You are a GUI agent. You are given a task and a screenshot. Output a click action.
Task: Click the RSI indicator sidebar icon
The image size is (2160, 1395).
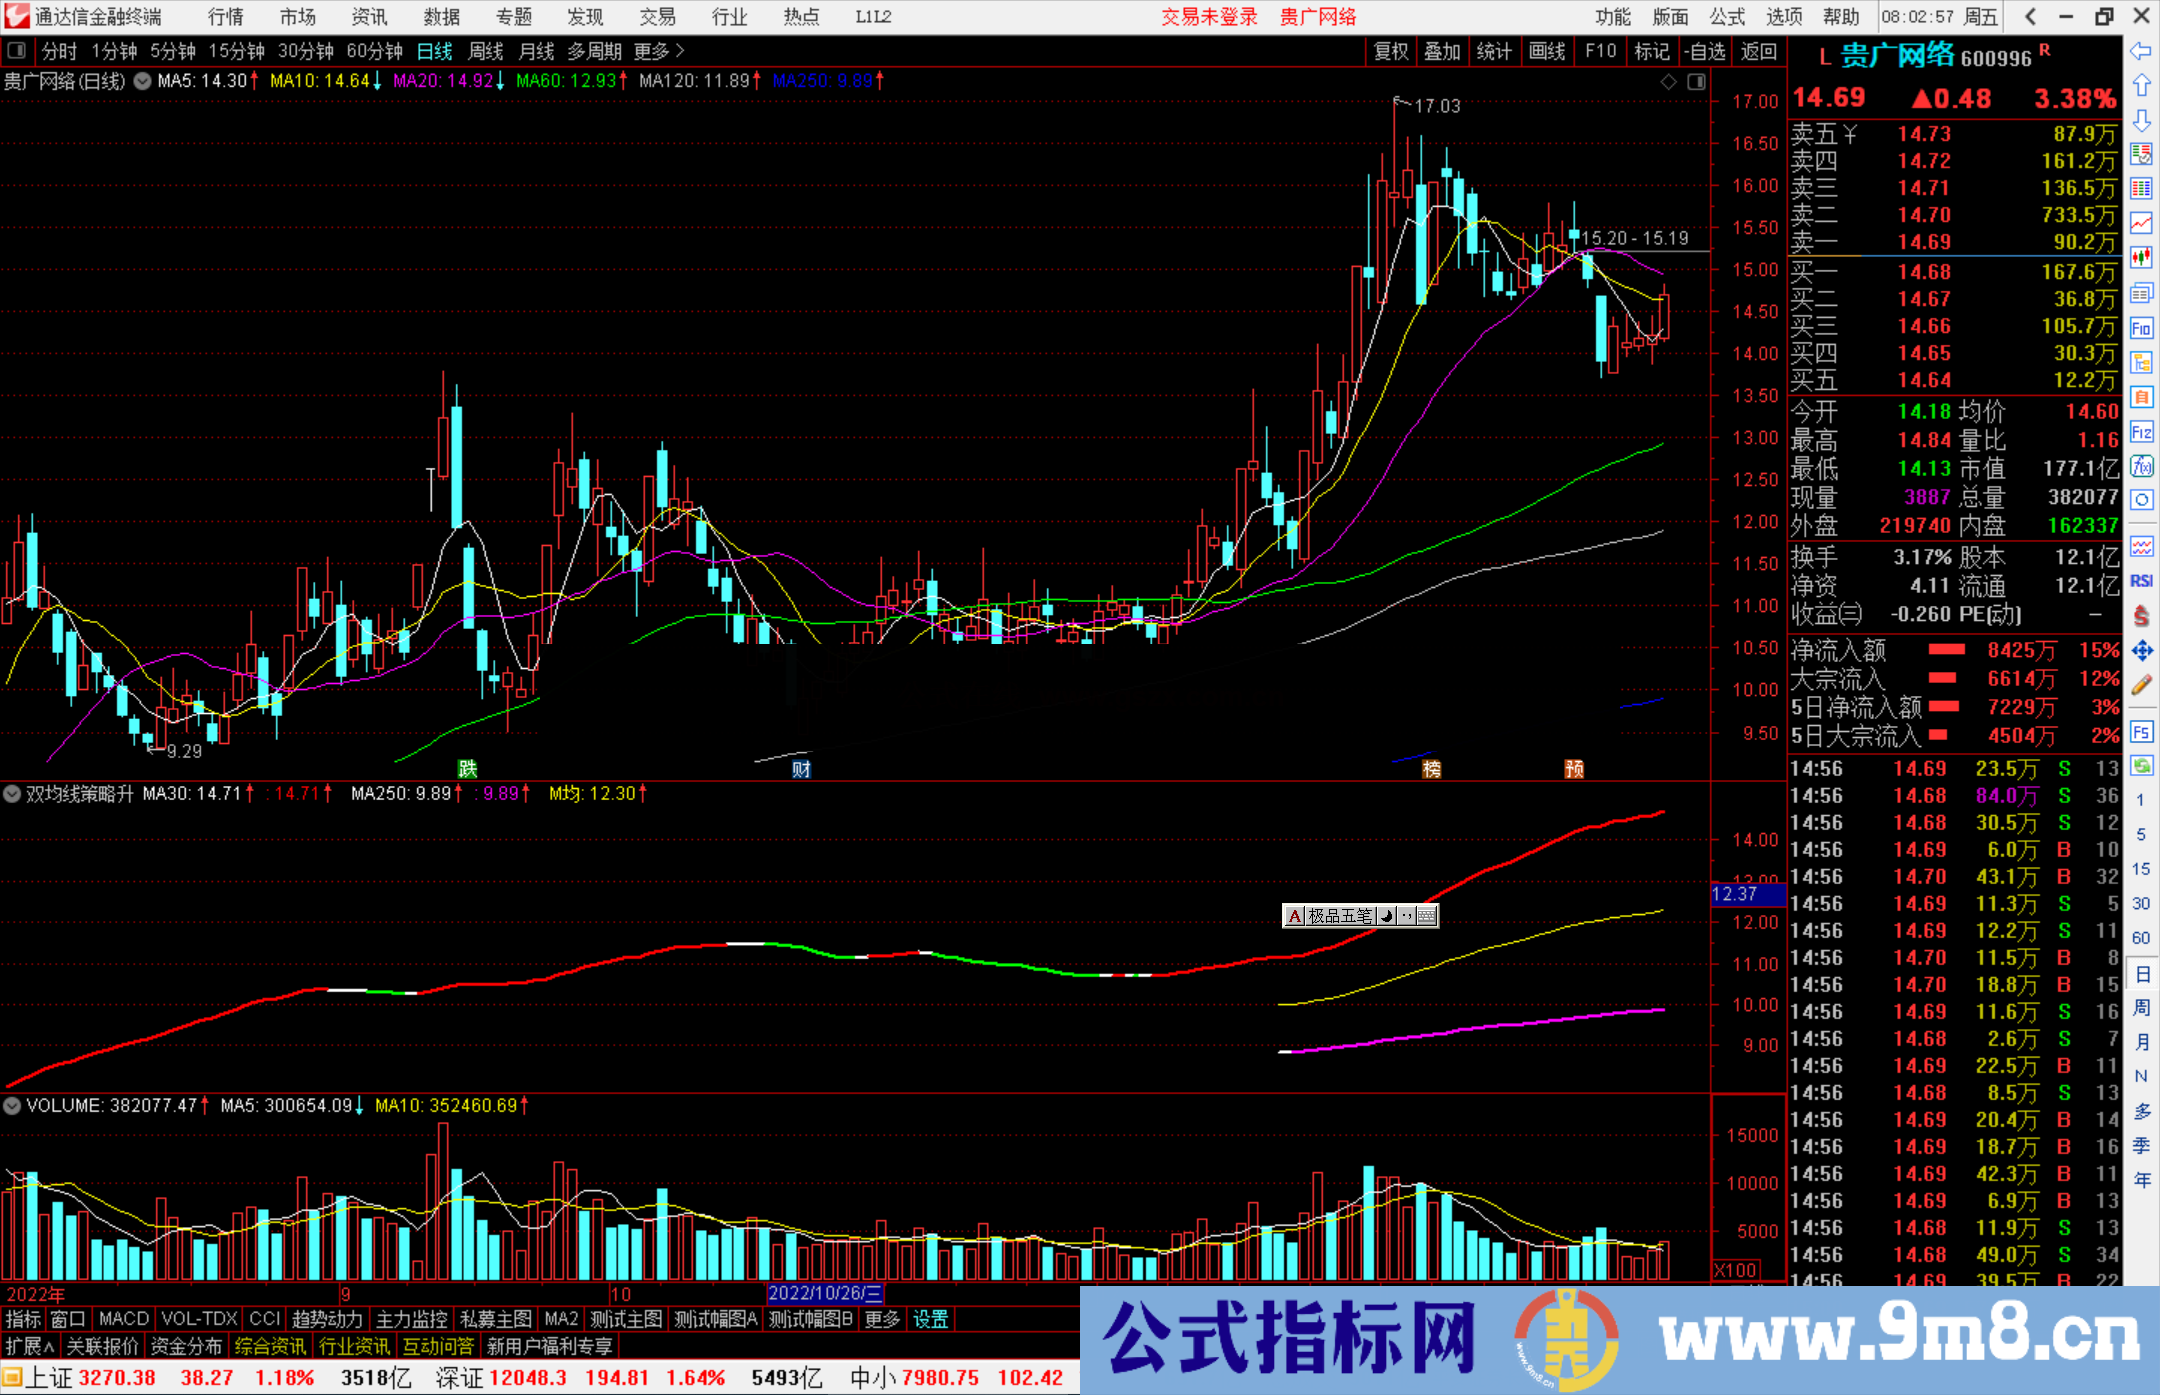coord(2141,581)
